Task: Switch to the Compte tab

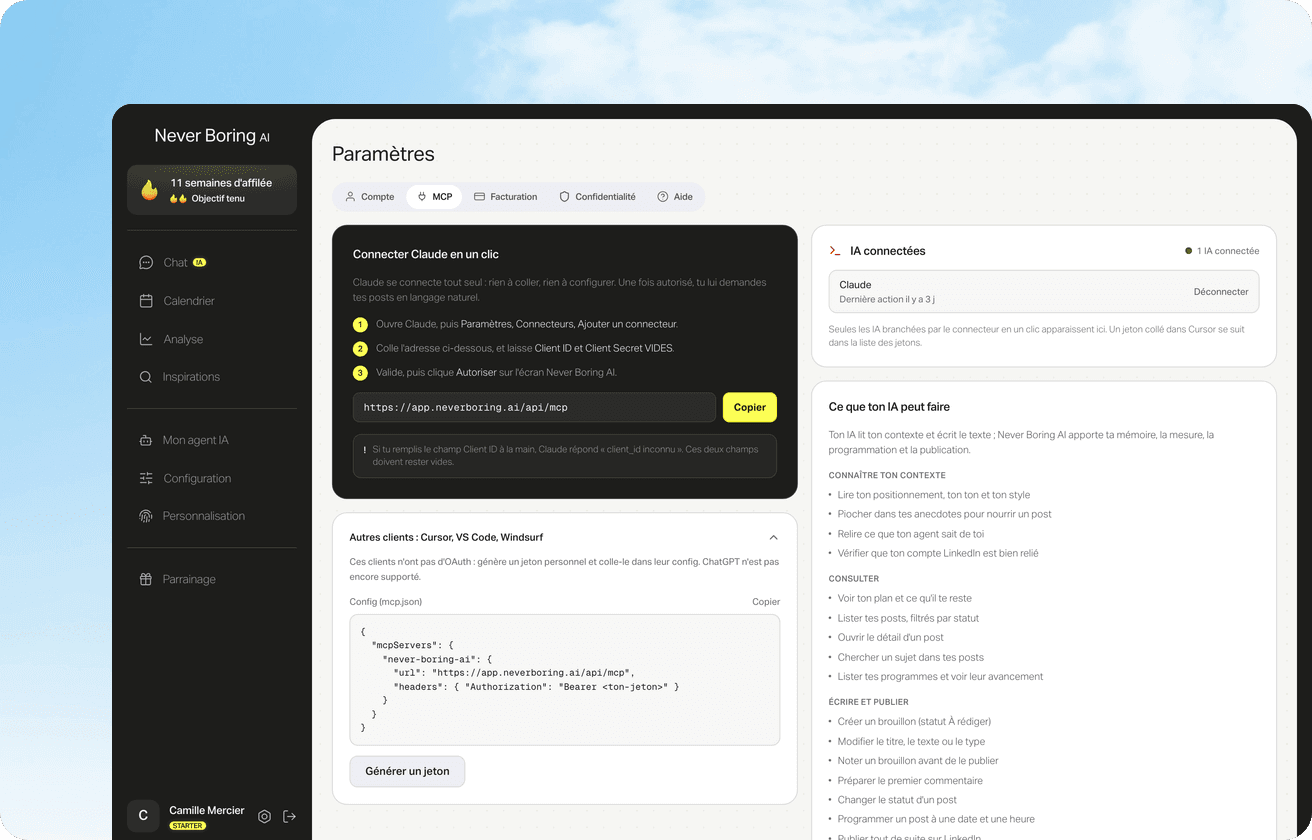Action: 369,197
